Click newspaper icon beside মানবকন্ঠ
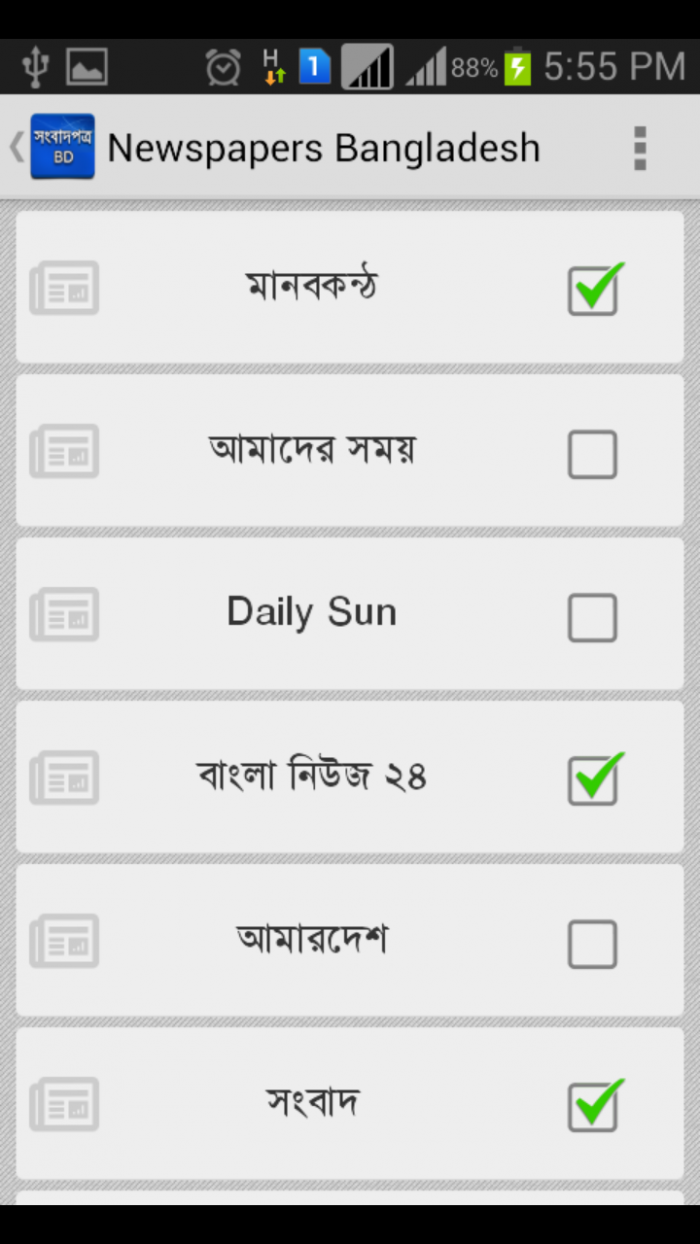Viewport: 700px width, 1244px height. tap(64, 288)
